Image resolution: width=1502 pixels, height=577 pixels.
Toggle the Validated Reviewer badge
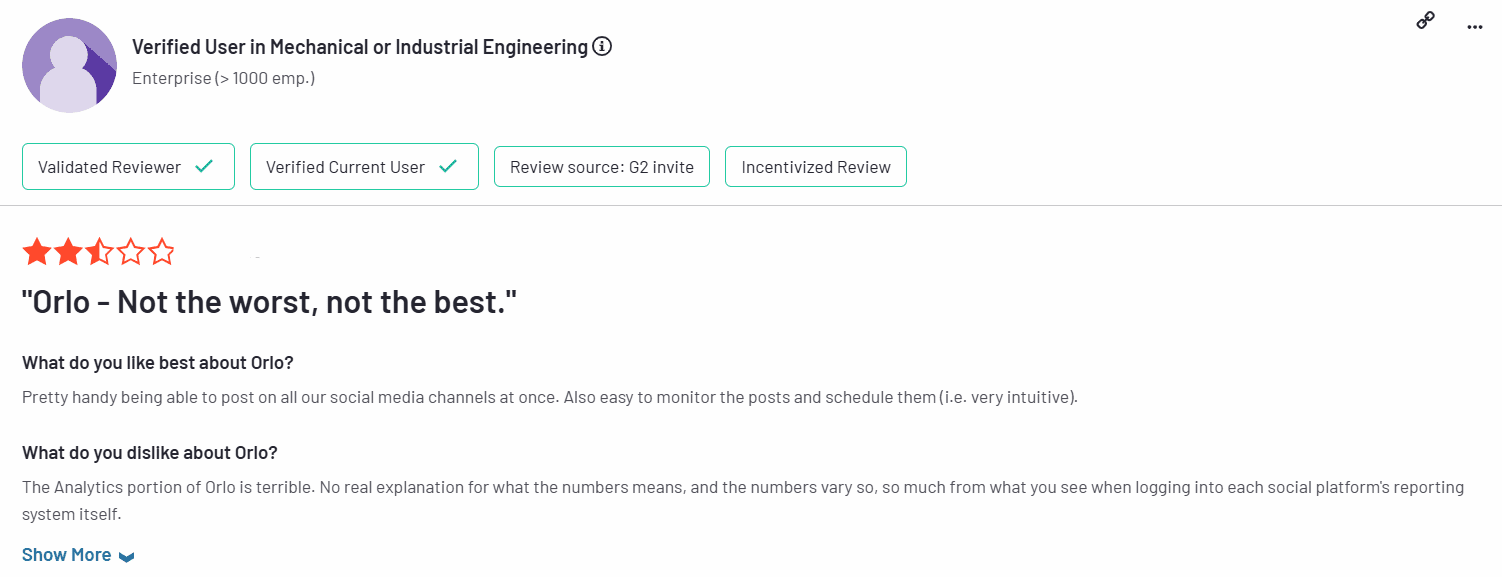pyautogui.click(x=128, y=166)
